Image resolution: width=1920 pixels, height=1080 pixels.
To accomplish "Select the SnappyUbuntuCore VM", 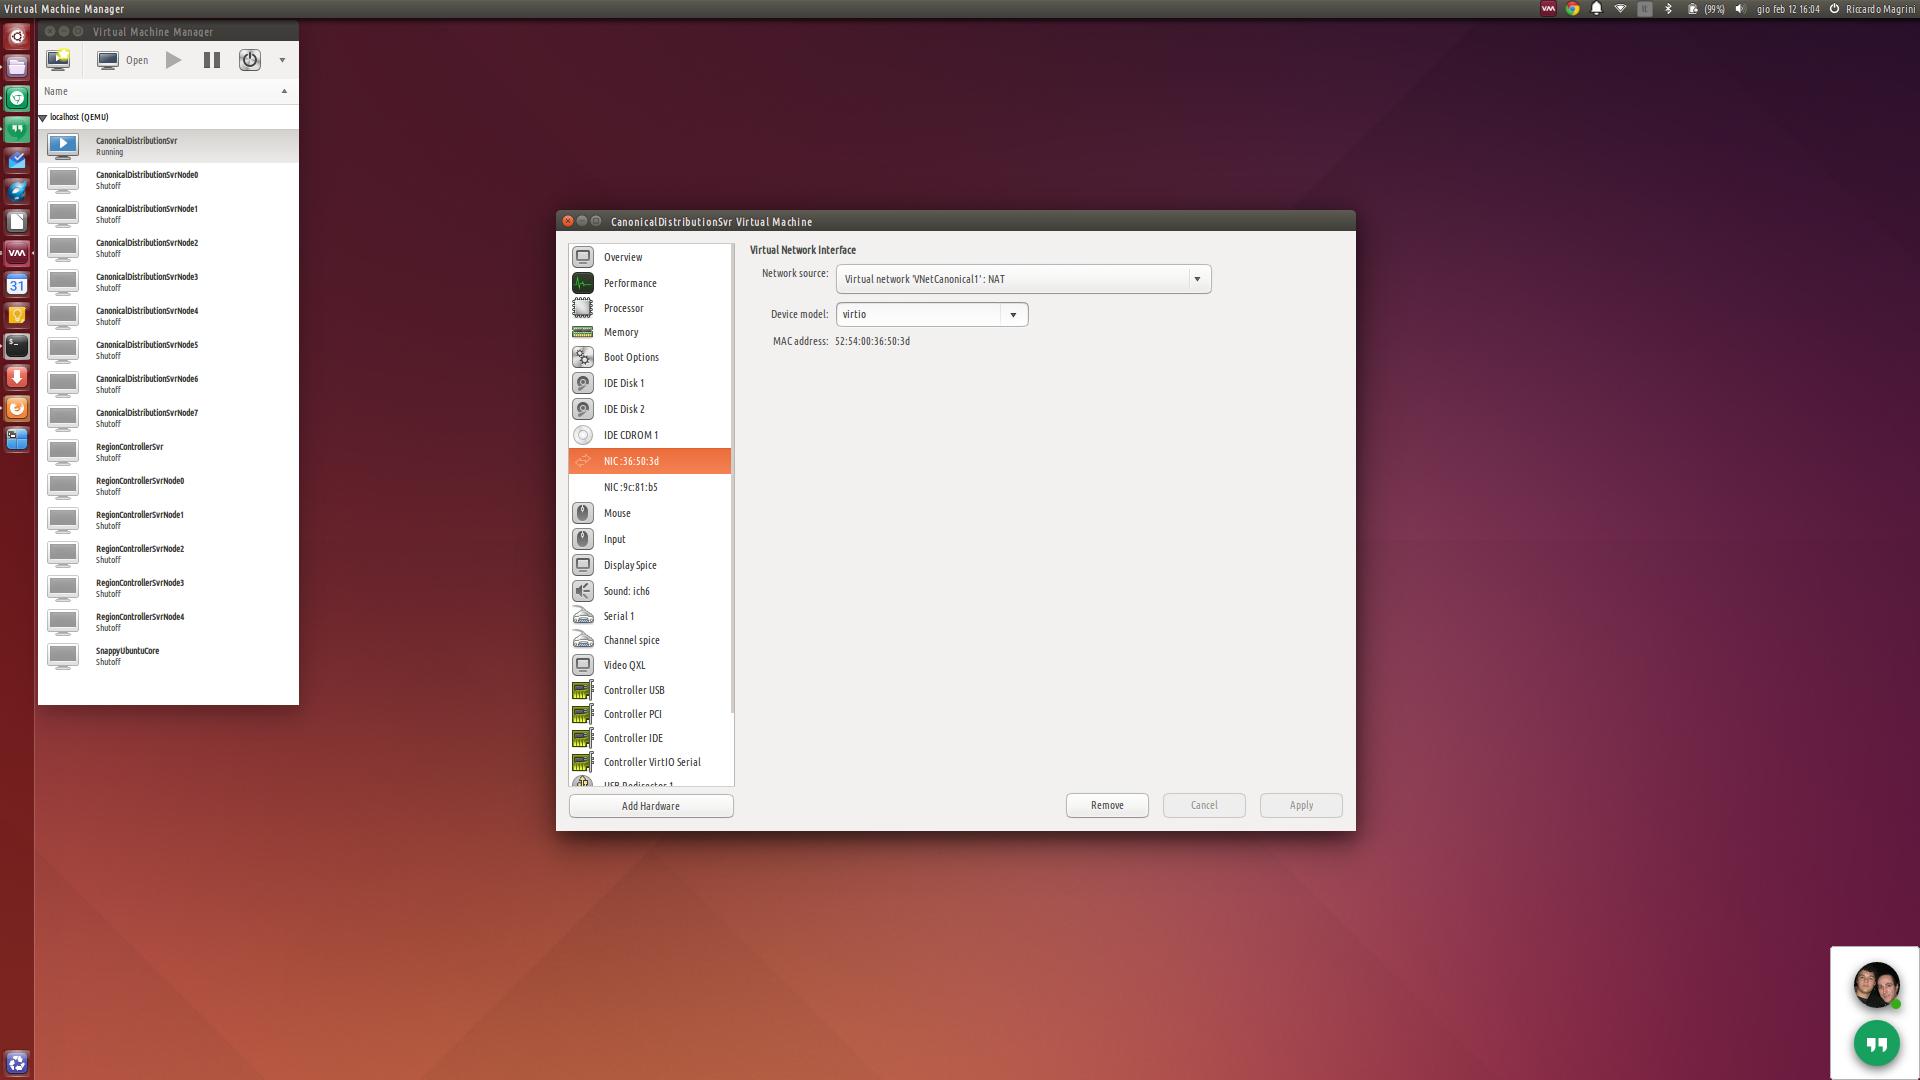I will pyautogui.click(x=168, y=656).
